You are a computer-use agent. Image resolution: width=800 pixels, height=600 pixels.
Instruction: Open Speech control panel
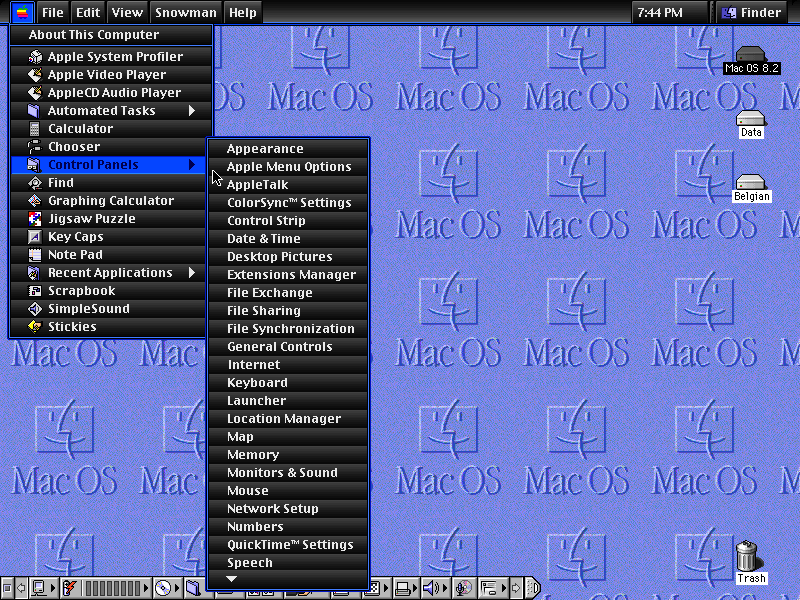[288, 563]
